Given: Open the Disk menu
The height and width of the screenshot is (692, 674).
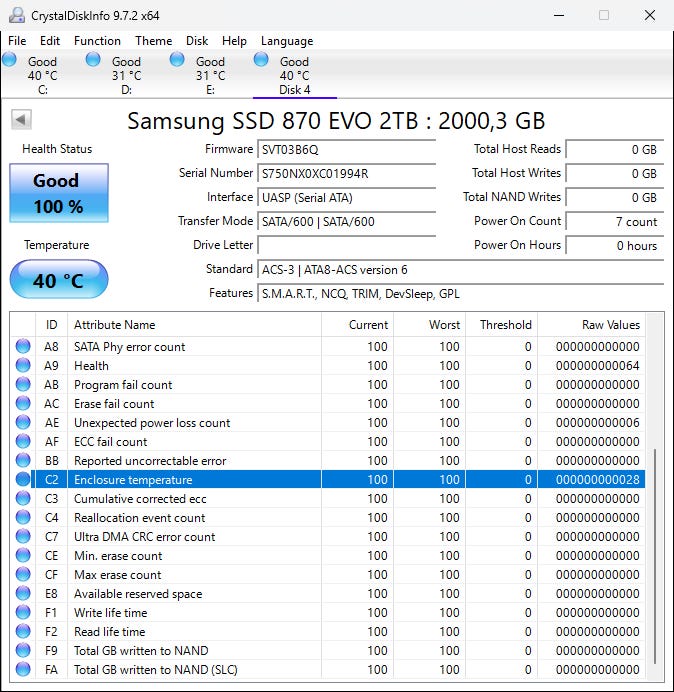Looking at the screenshot, I should coord(197,41).
